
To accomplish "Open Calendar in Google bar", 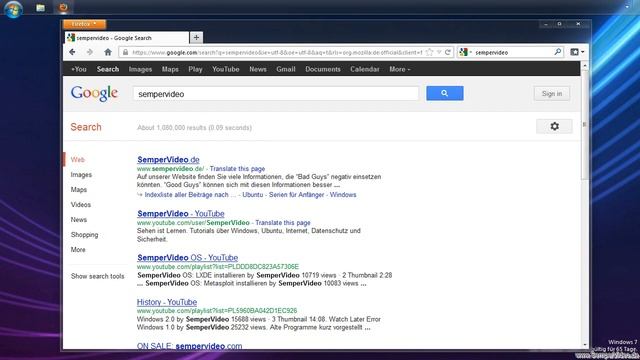I will tap(365, 69).
